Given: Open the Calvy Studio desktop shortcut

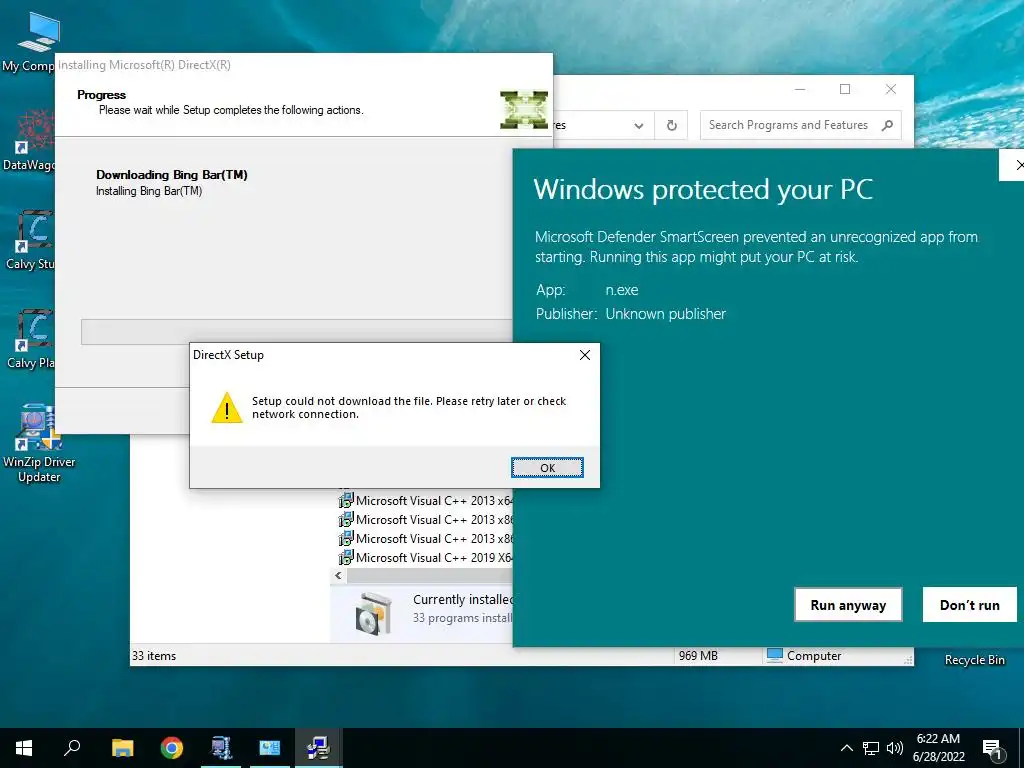Looking at the screenshot, I should (29, 240).
